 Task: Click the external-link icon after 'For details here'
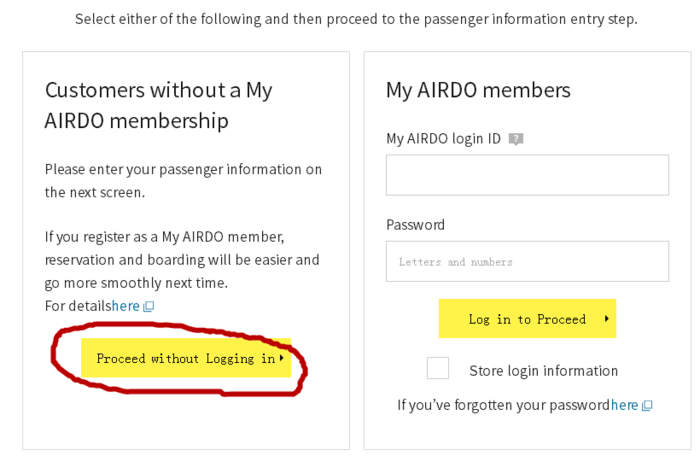149,307
